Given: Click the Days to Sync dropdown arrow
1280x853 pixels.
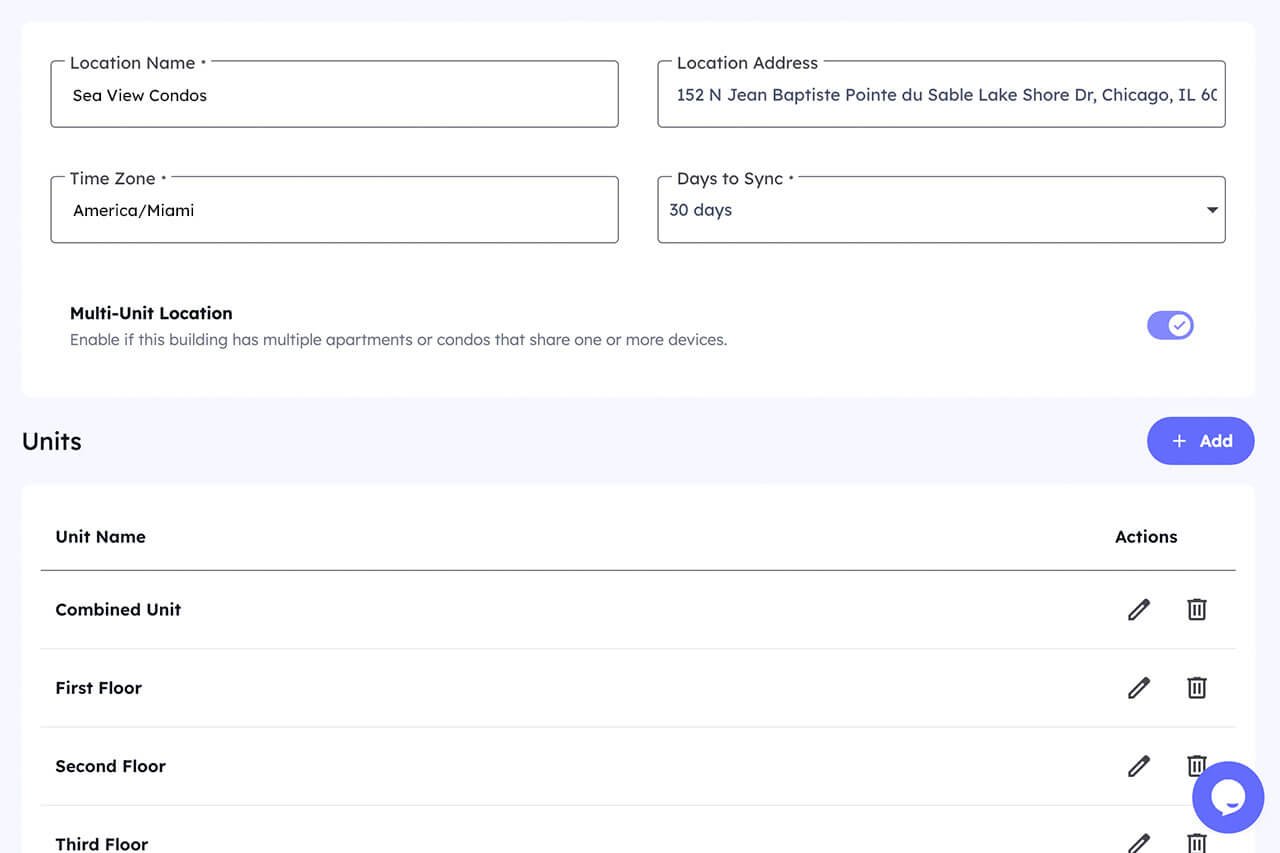Looking at the screenshot, I should click(x=1212, y=210).
